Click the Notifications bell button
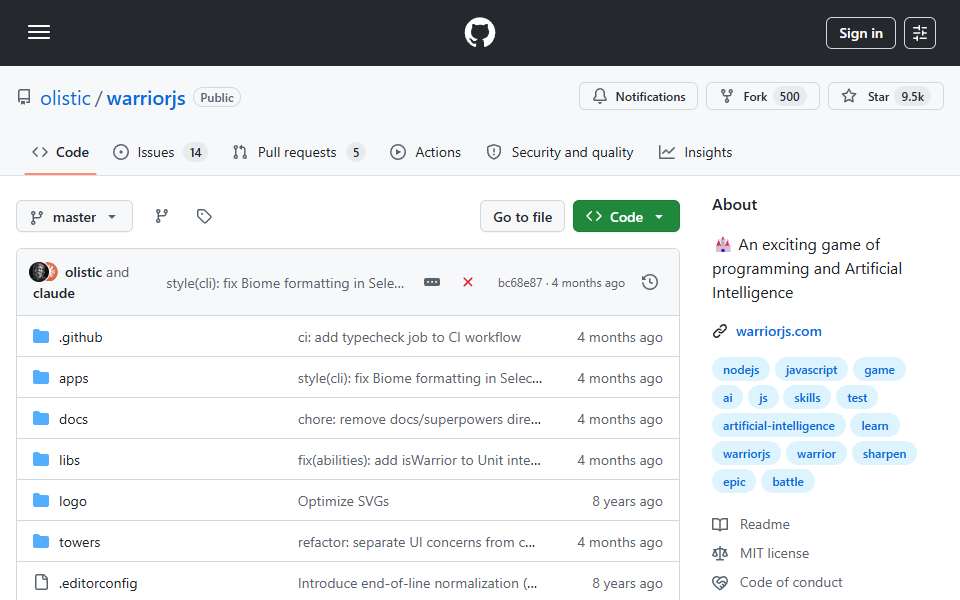The height and width of the screenshot is (600, 960). click(x=638, y=97)
